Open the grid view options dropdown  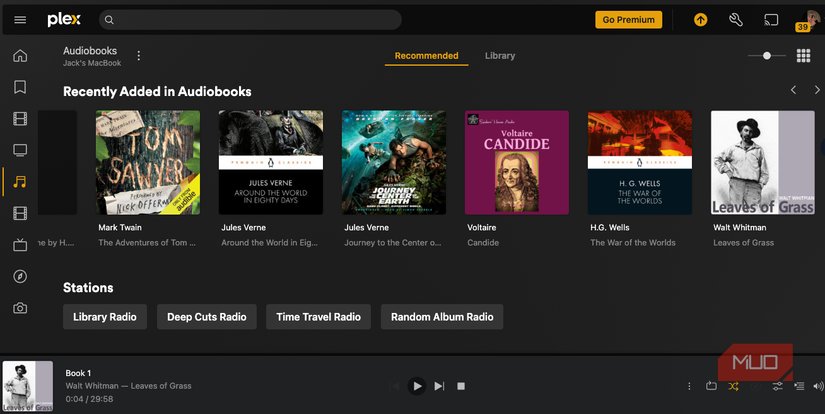click(803, 56)
